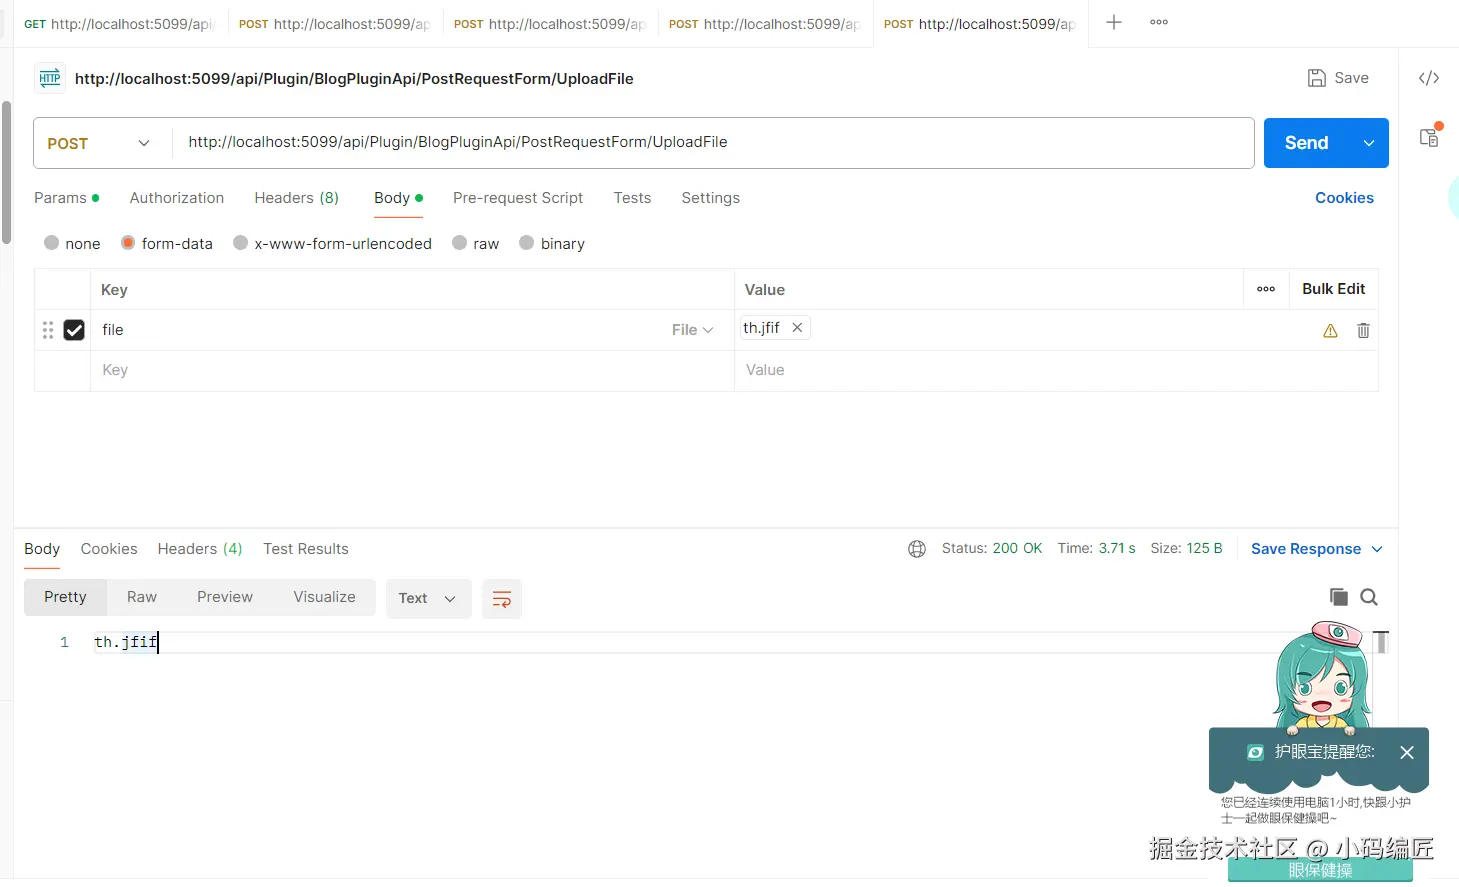Switch response view to Raw
Image resolution: width=1459 pixels, height=887 pixels.
click(x=142, y=597)
